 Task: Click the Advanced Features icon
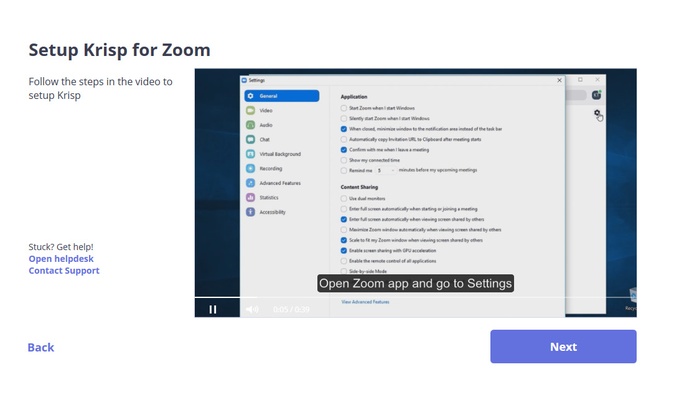coord(251,183)
